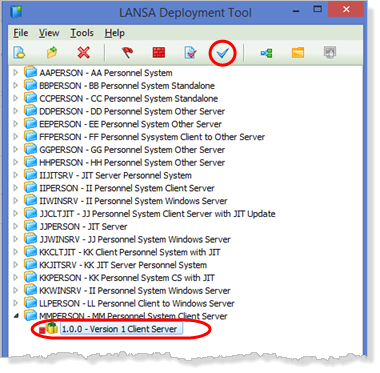The width and height of the screenshot is (380, 373).
Task: Collapse the MMPERSON tree node
Action: 16,316
